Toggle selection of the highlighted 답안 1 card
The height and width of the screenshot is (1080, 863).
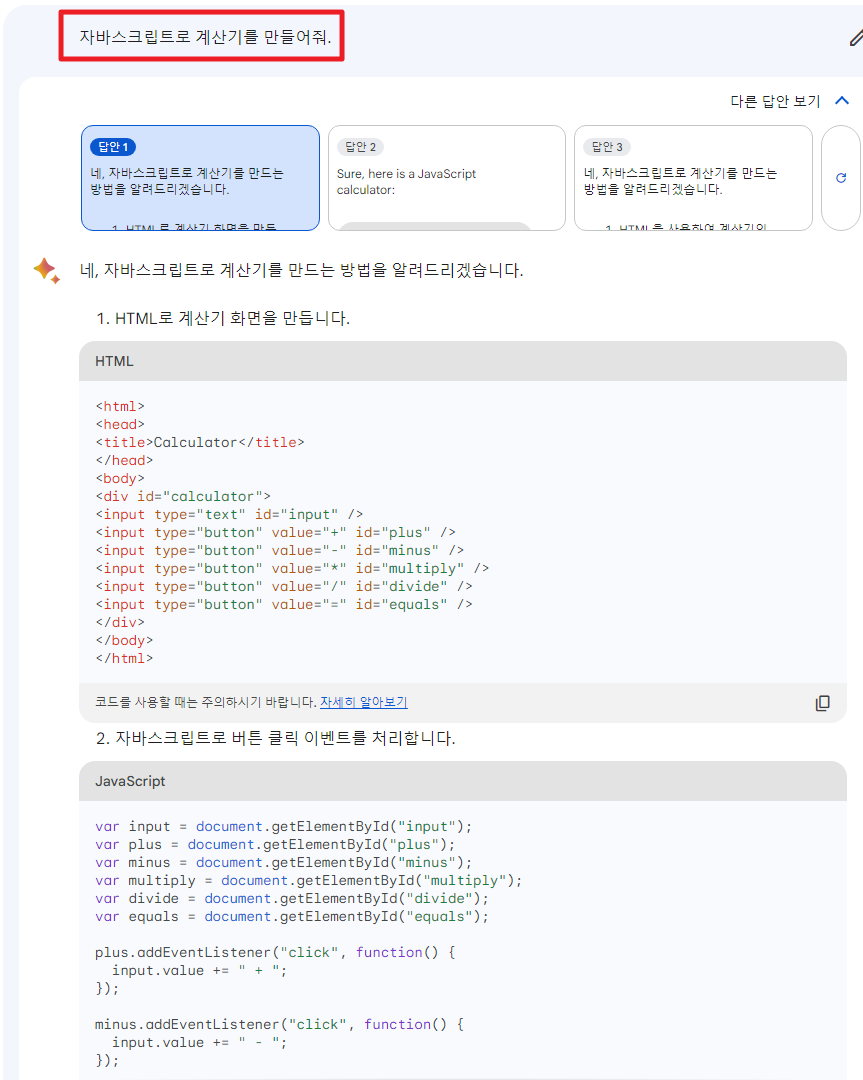click(200, 176)
